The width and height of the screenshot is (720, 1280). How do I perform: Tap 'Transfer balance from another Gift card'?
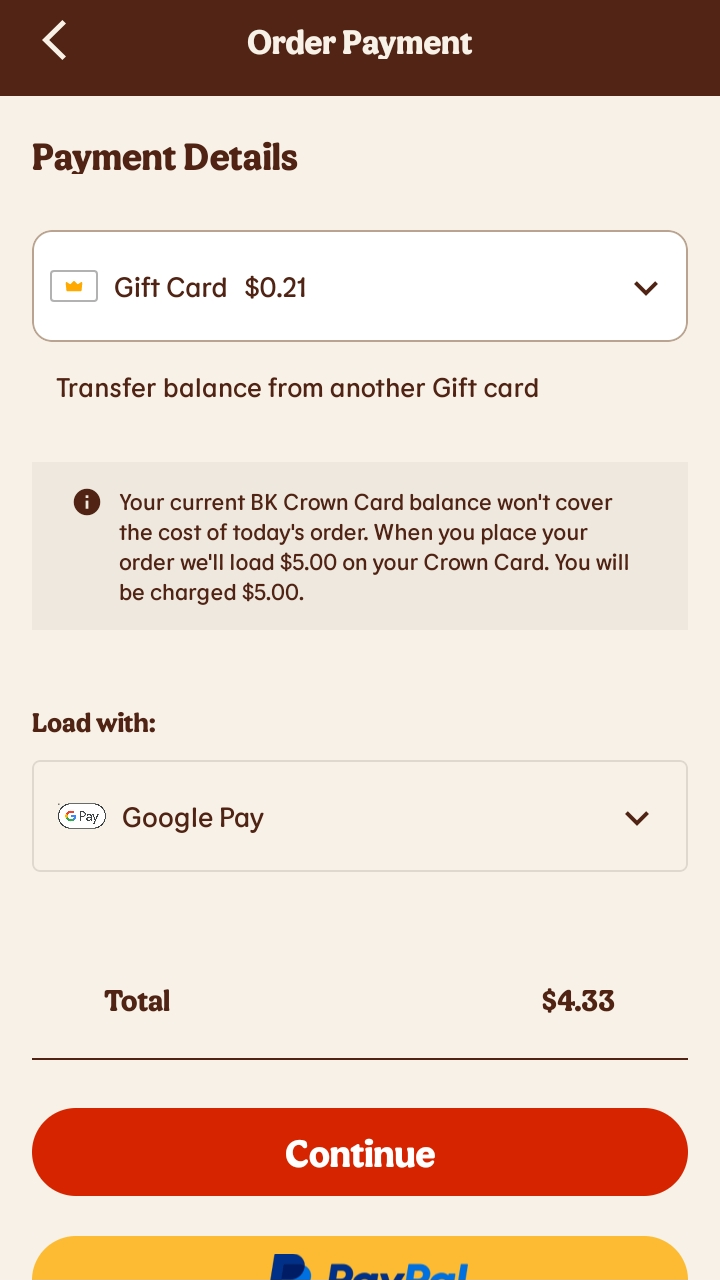tap(297, 388)
